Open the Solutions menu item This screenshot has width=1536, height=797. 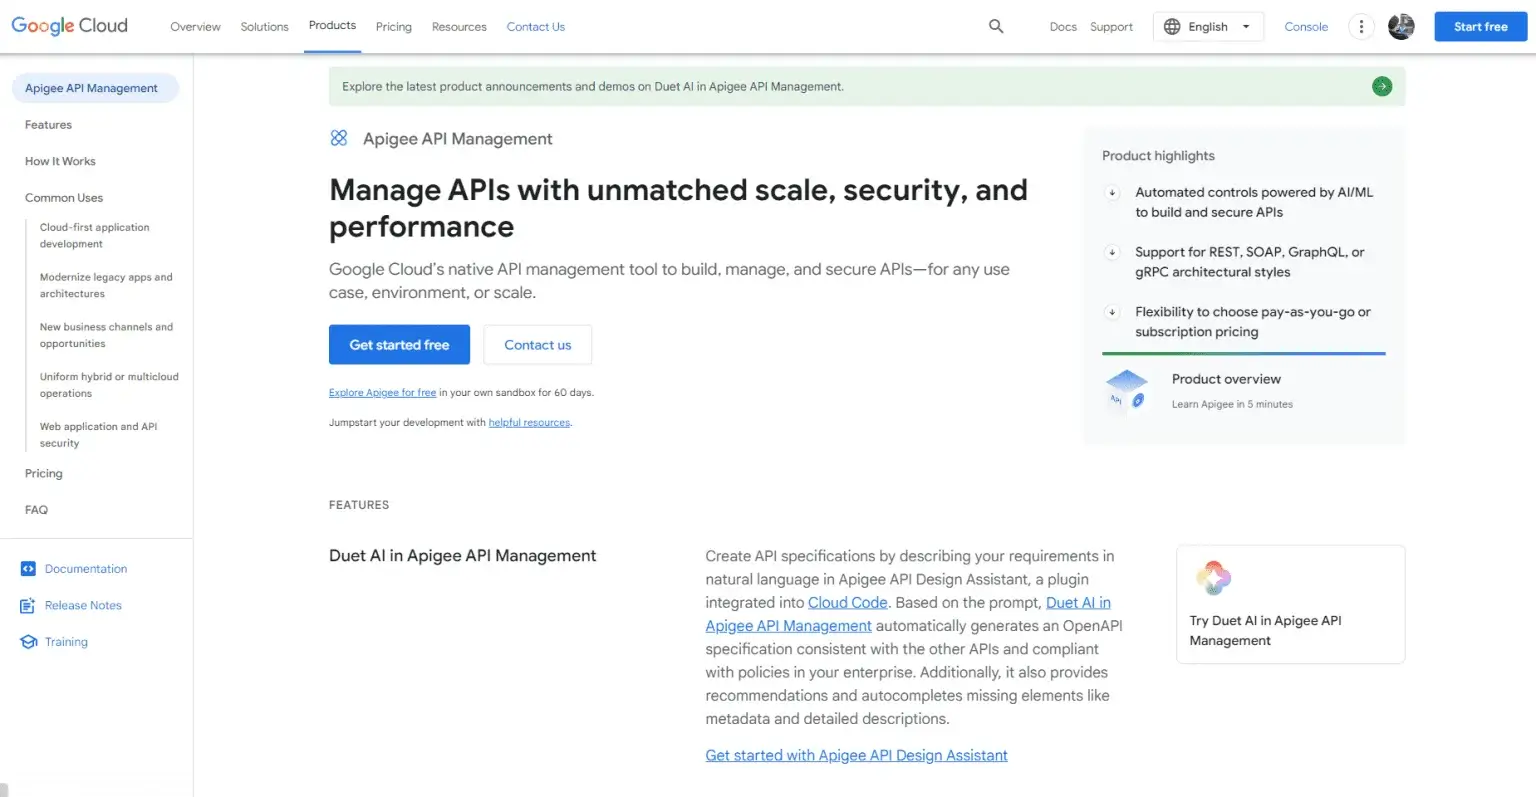(264, 26)
